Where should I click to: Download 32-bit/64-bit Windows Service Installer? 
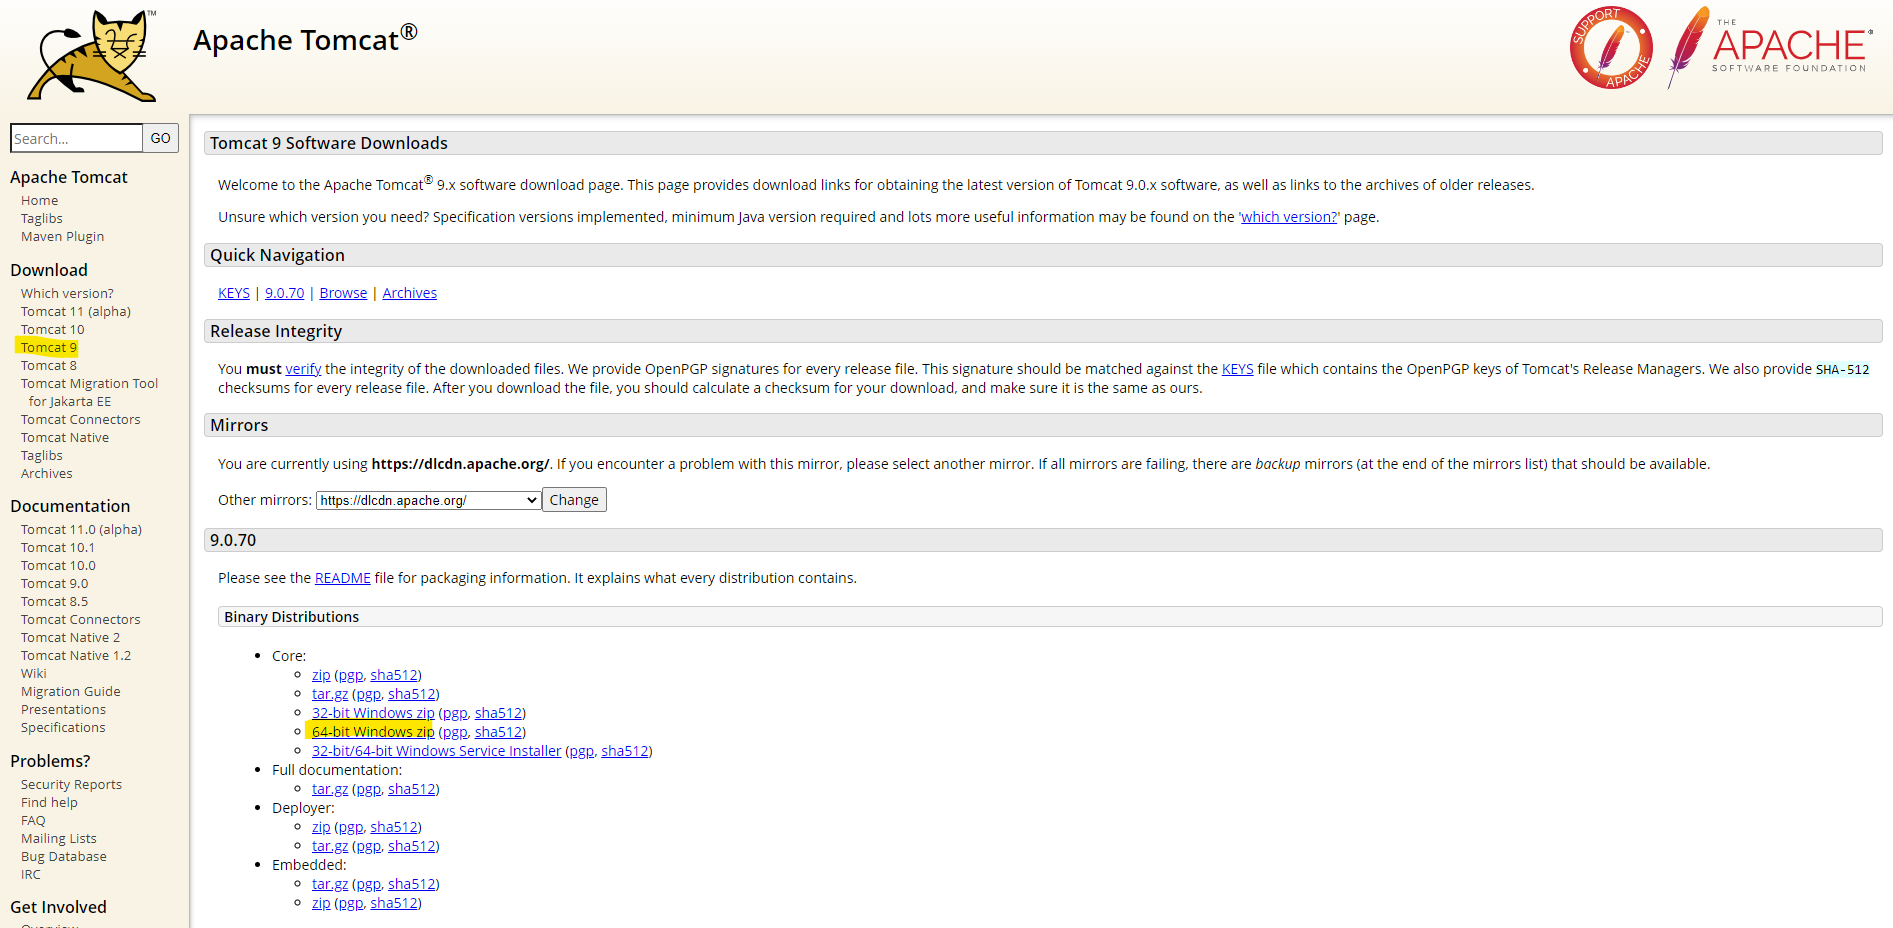[437, 751]
